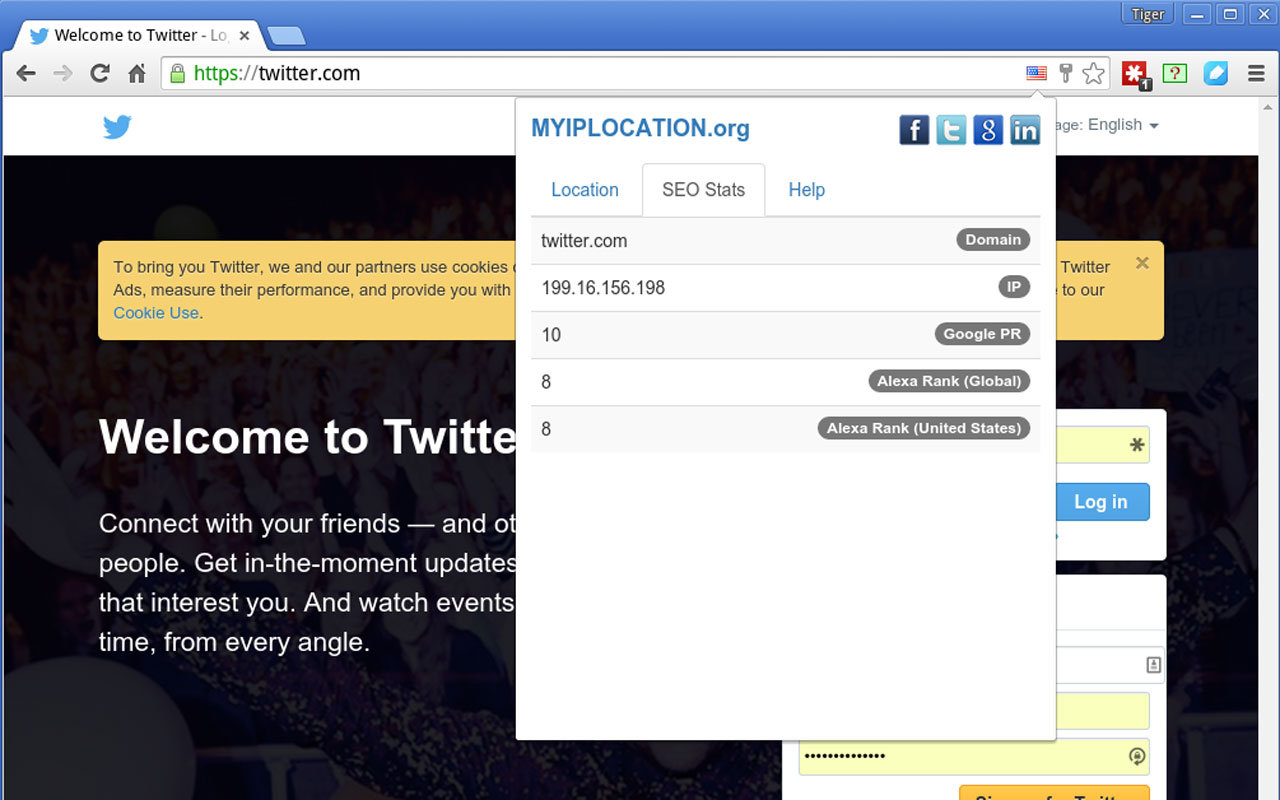Image resolution: width=1280 pixels, height=800 pixels.
Task: Click the Twitter share icon in the popup
Action: coord(951,130)
